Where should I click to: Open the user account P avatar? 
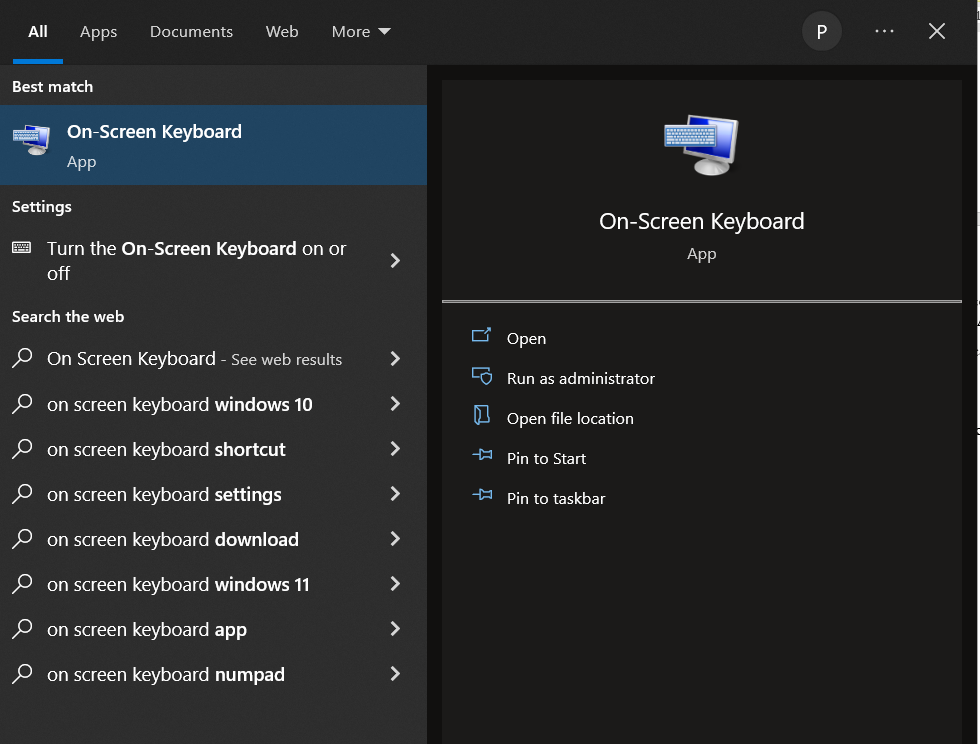(821, 31)
